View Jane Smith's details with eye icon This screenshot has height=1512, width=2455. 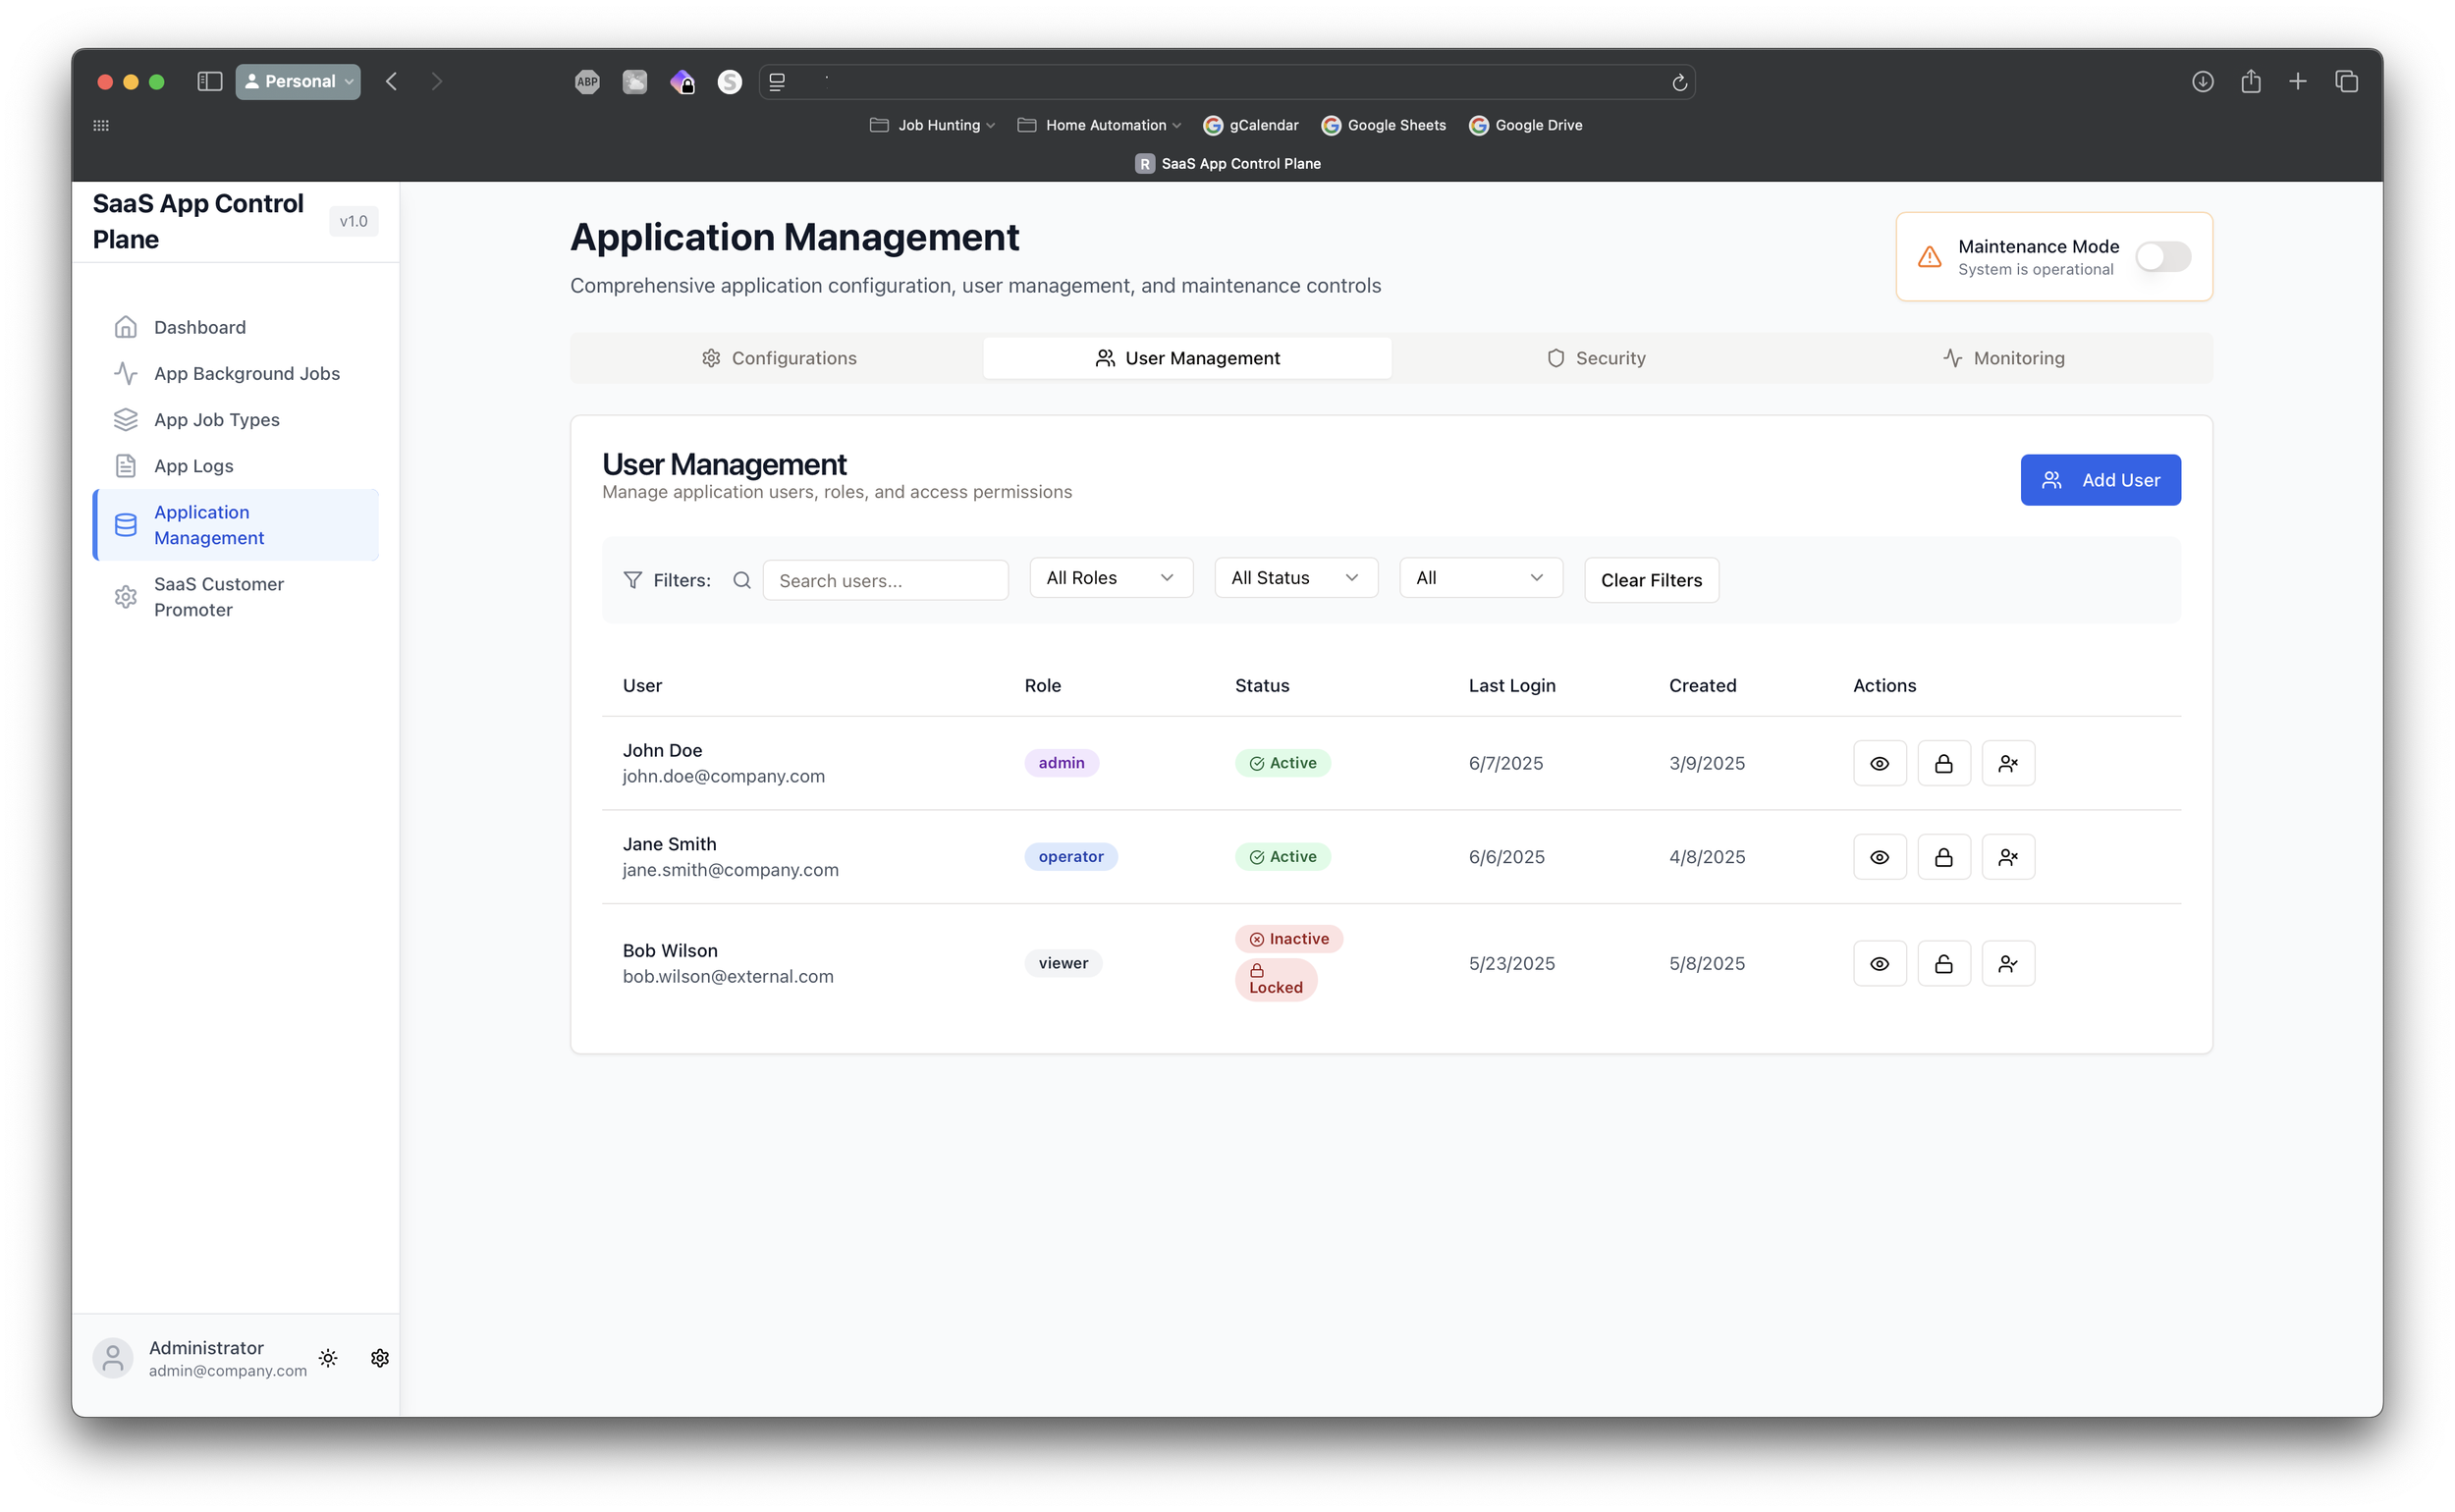[x=1879, y=857]
